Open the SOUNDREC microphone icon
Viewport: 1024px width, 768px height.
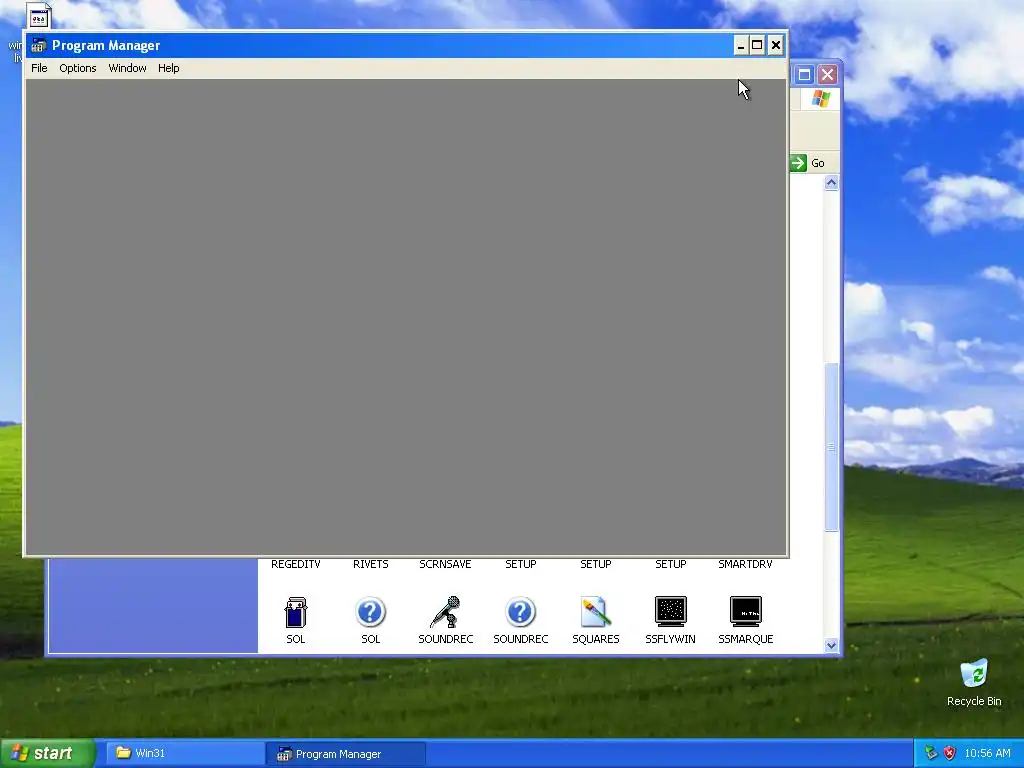click(x=445, y=613)
